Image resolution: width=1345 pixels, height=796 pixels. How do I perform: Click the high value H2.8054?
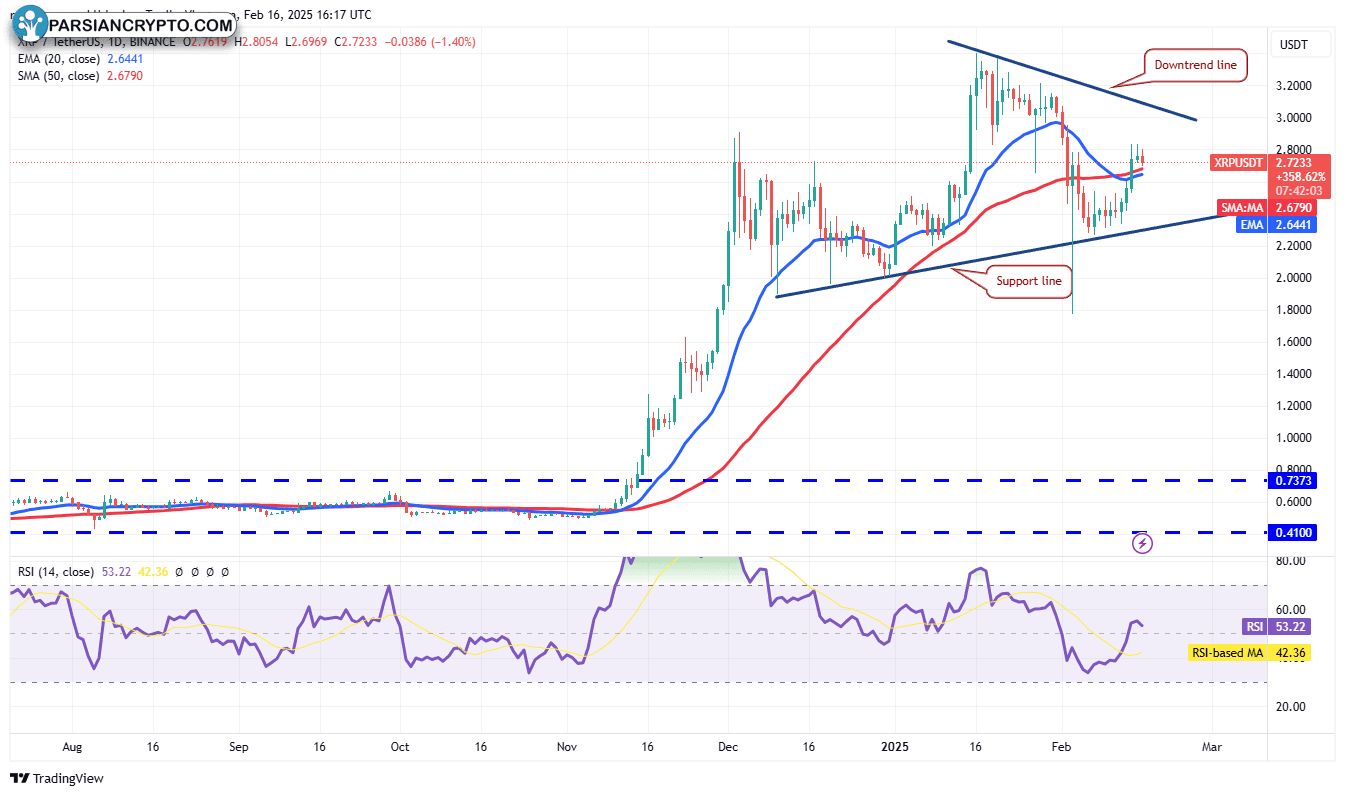click(257, 42)
